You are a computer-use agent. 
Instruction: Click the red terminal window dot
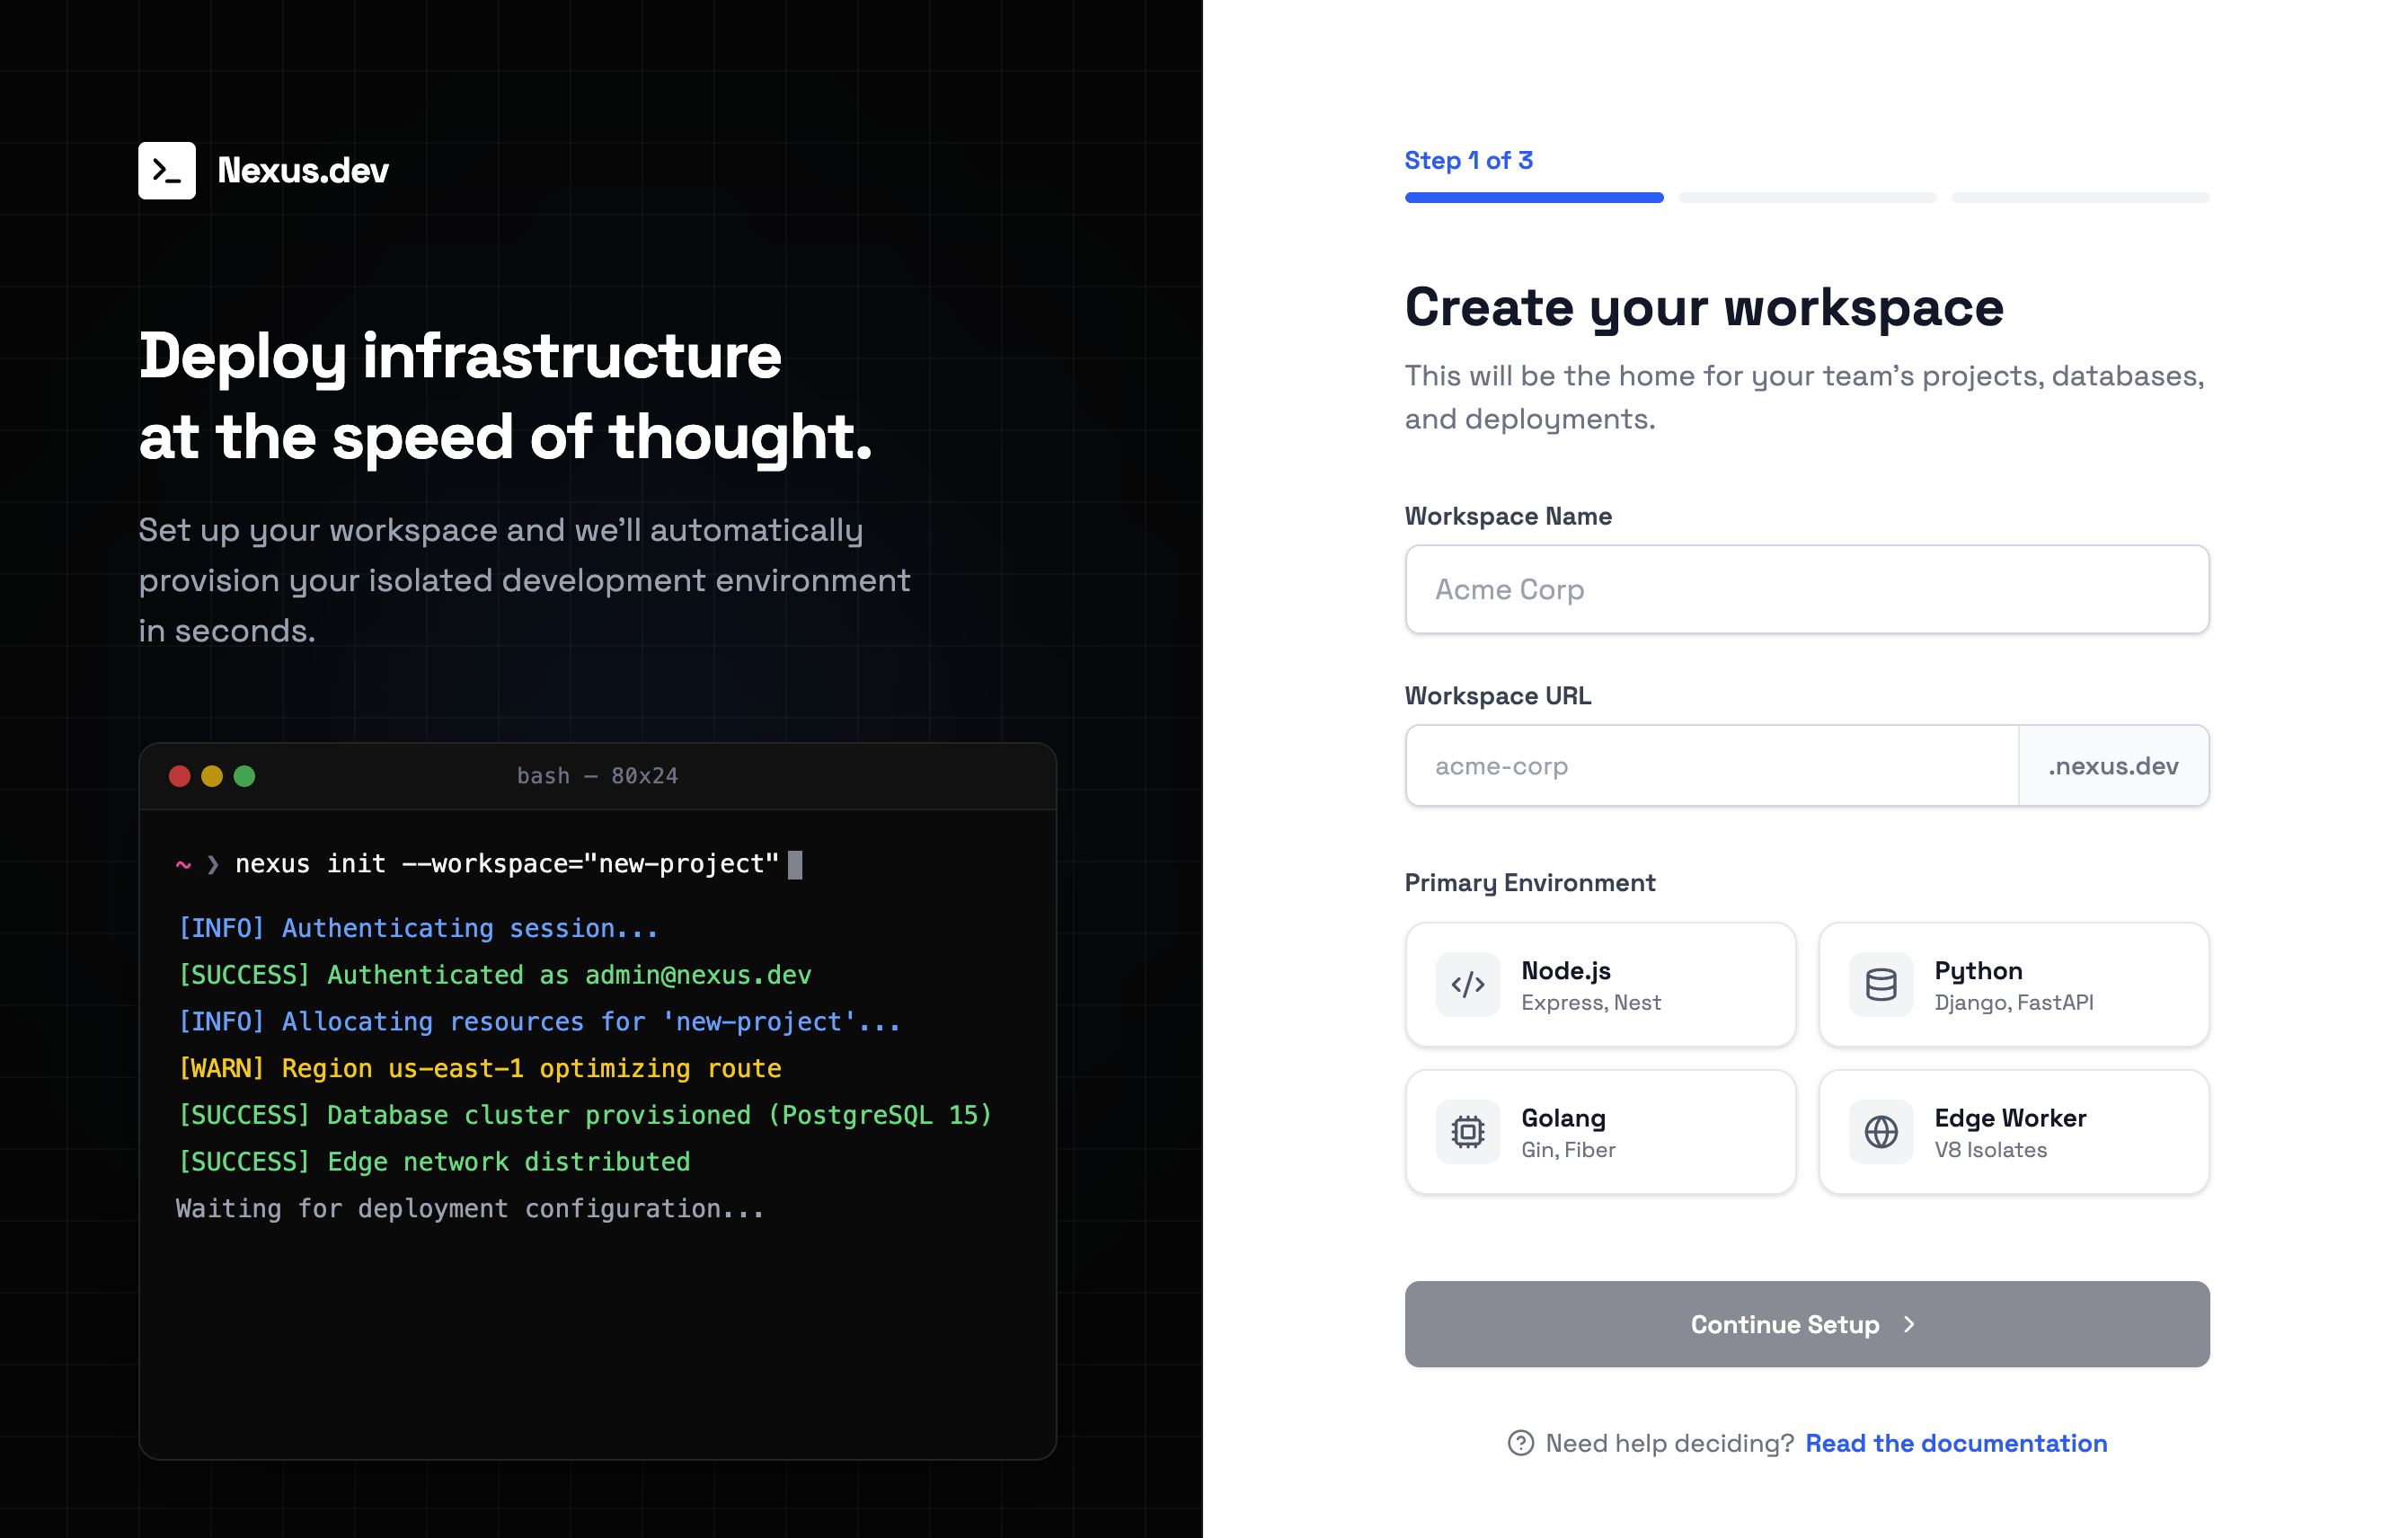click(180, 776)
